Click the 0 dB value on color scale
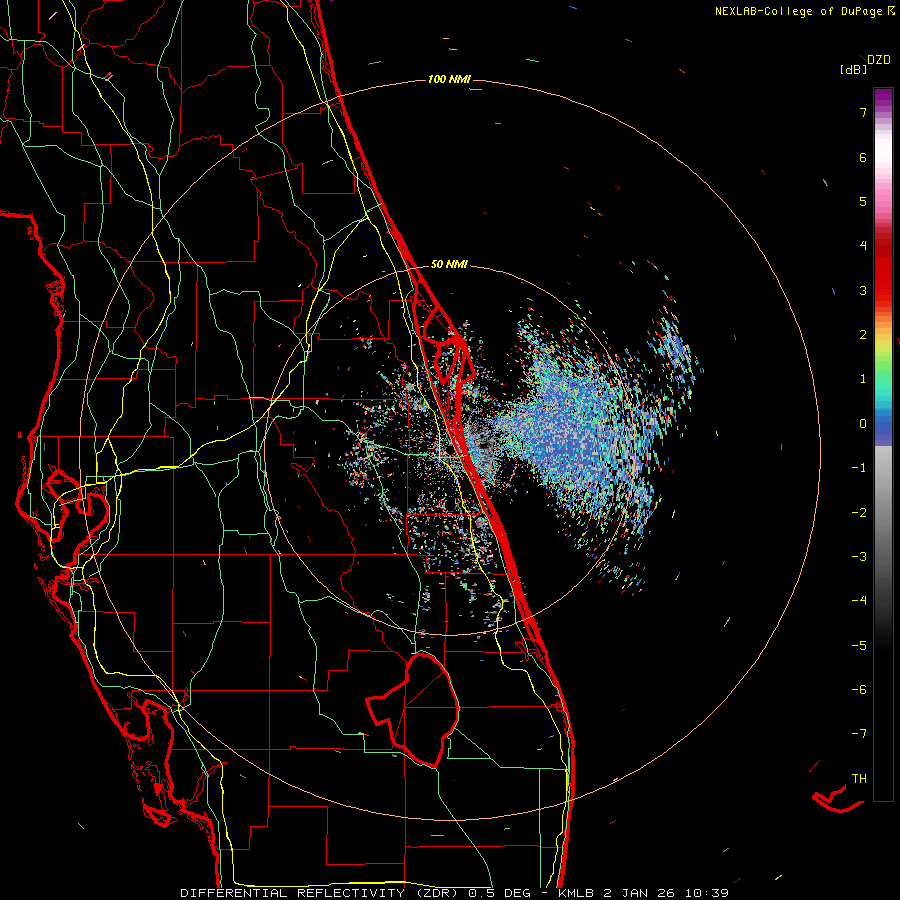This screenshot has height=900, width=900. (863, 424)
